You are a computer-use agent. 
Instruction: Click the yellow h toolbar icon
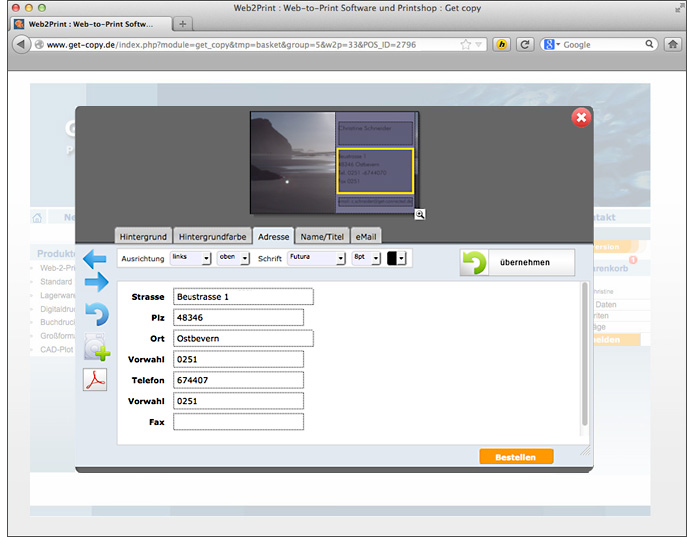click(501, 44)
